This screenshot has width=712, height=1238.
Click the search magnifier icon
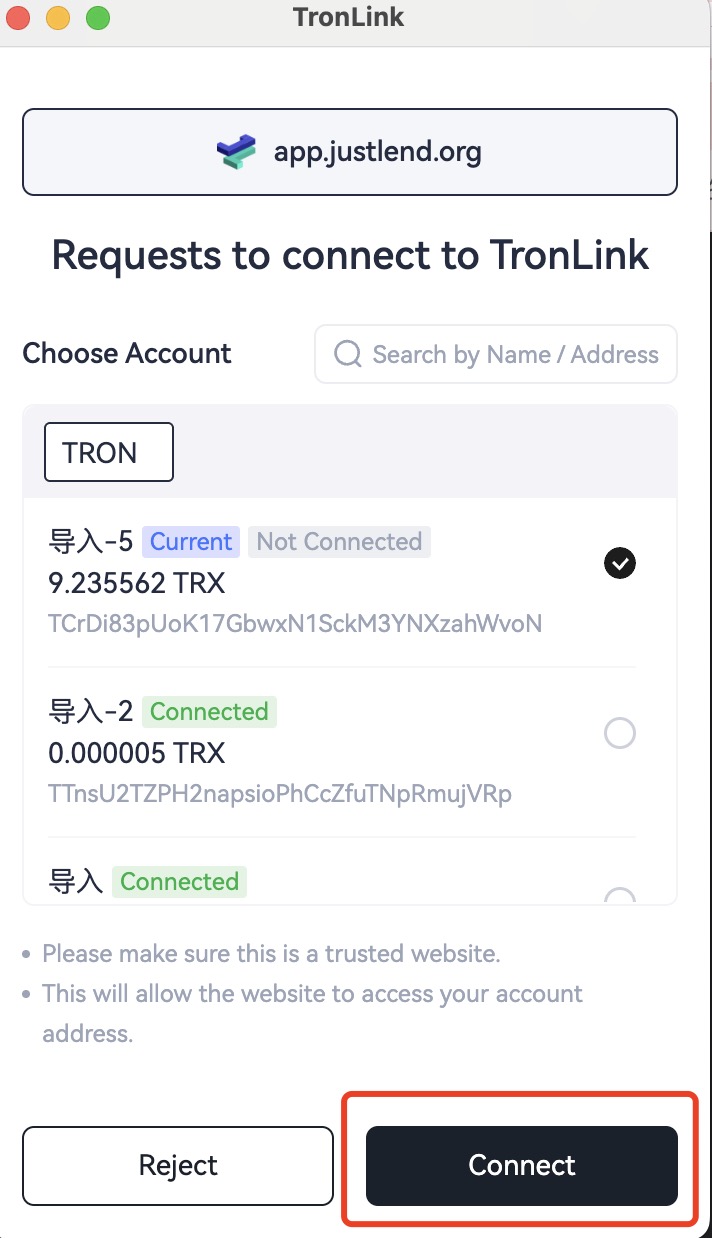pyautogui.click(x=347, y=354)
